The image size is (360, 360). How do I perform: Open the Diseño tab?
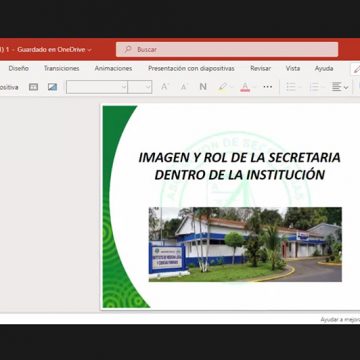click(19, 68)
